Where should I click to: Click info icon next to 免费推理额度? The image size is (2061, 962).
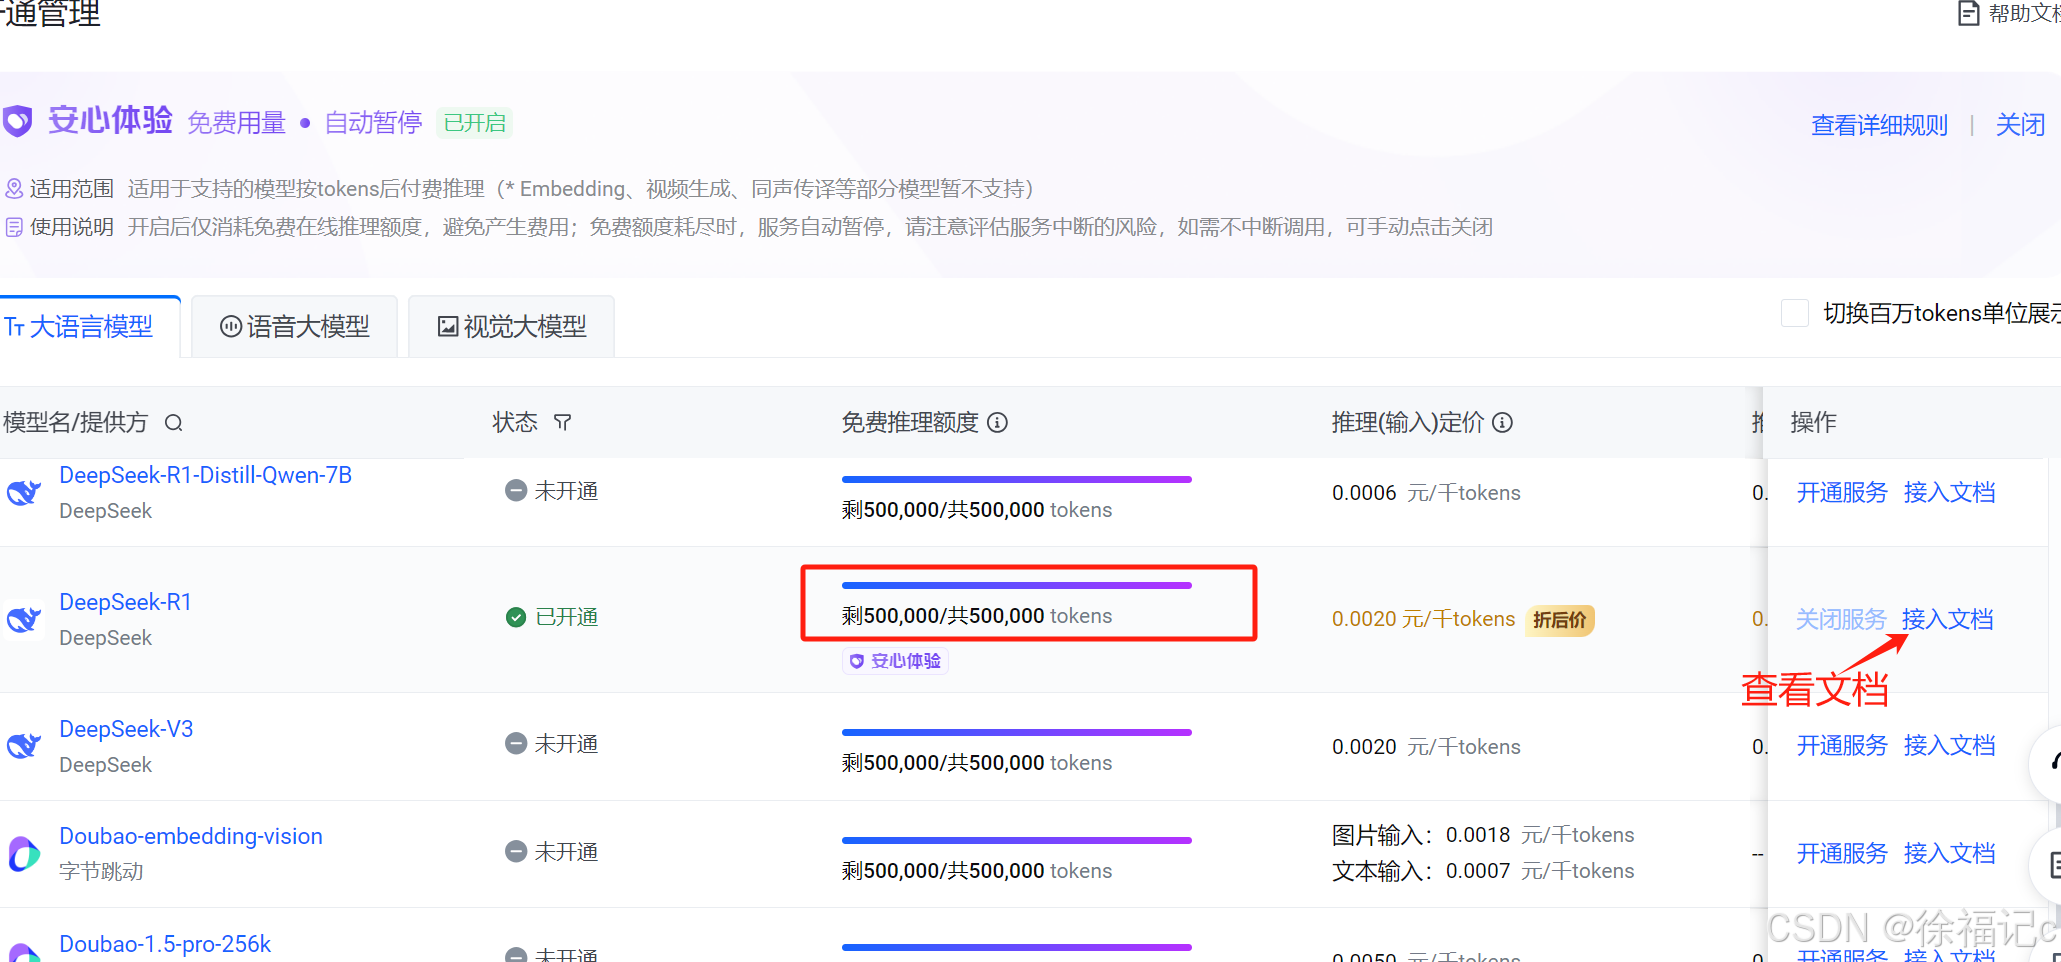tap(997, 423)
